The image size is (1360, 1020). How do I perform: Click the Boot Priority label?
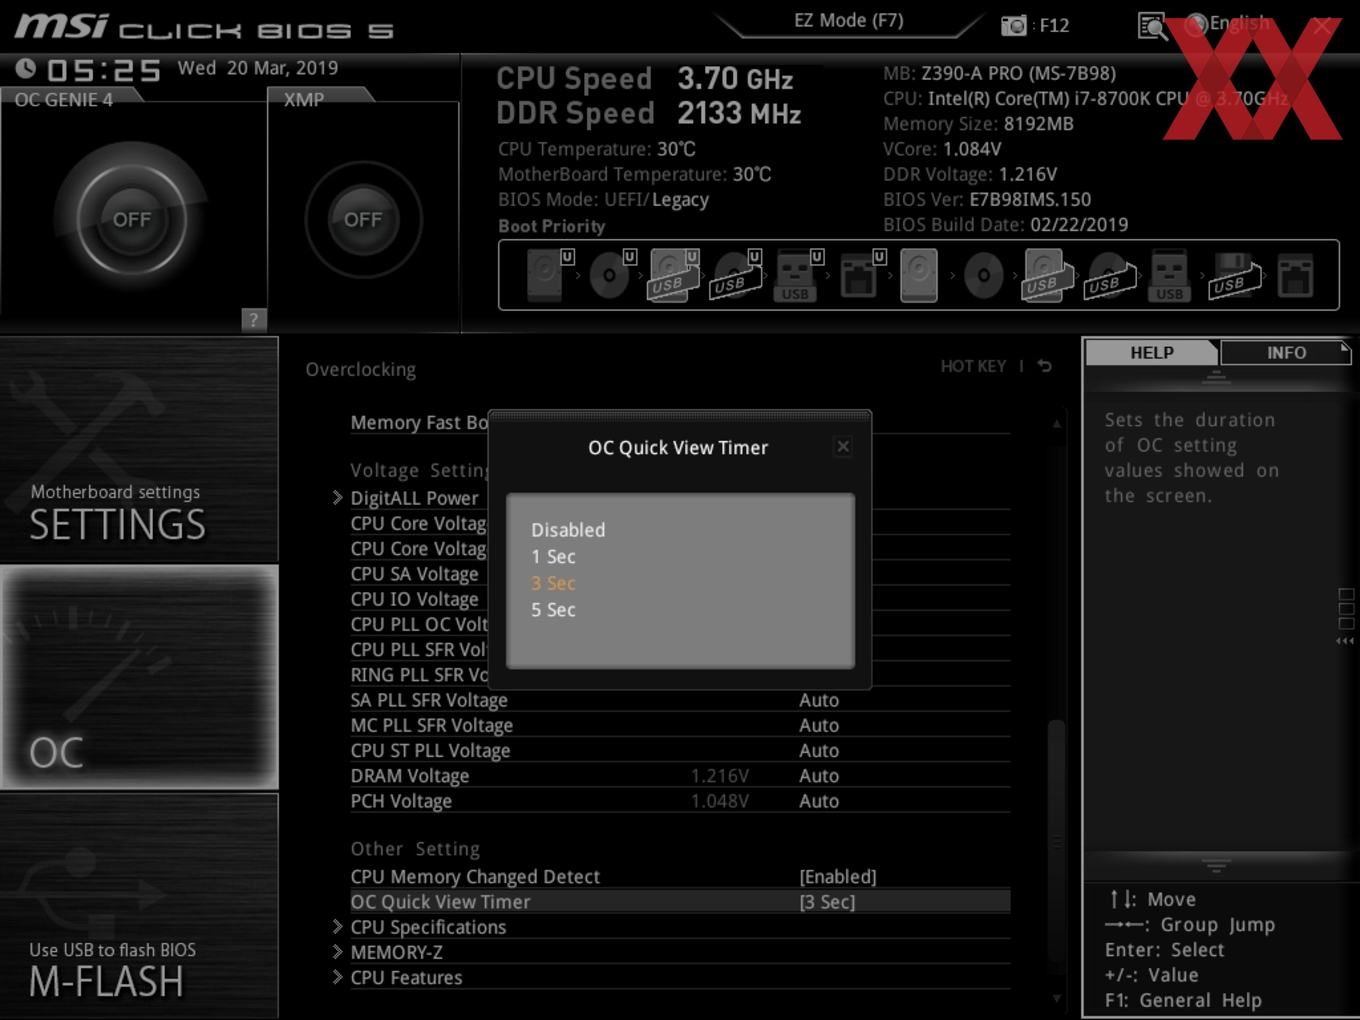(x=551, y=226)
